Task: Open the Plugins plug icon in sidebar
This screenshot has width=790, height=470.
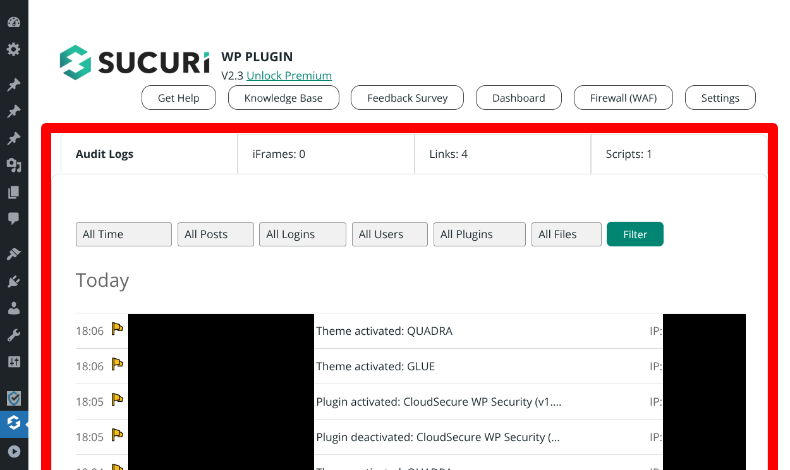Action: tap(14, 281)
